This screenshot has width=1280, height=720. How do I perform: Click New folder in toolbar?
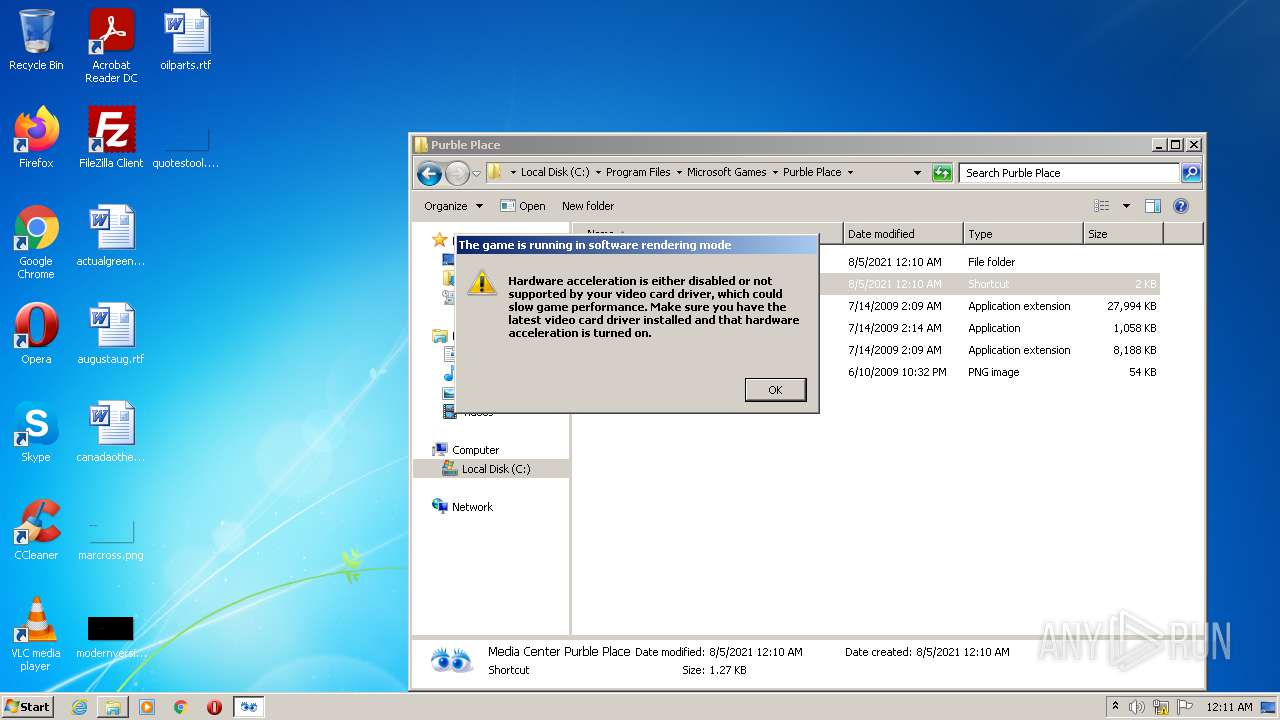click(x=588, y=206)
